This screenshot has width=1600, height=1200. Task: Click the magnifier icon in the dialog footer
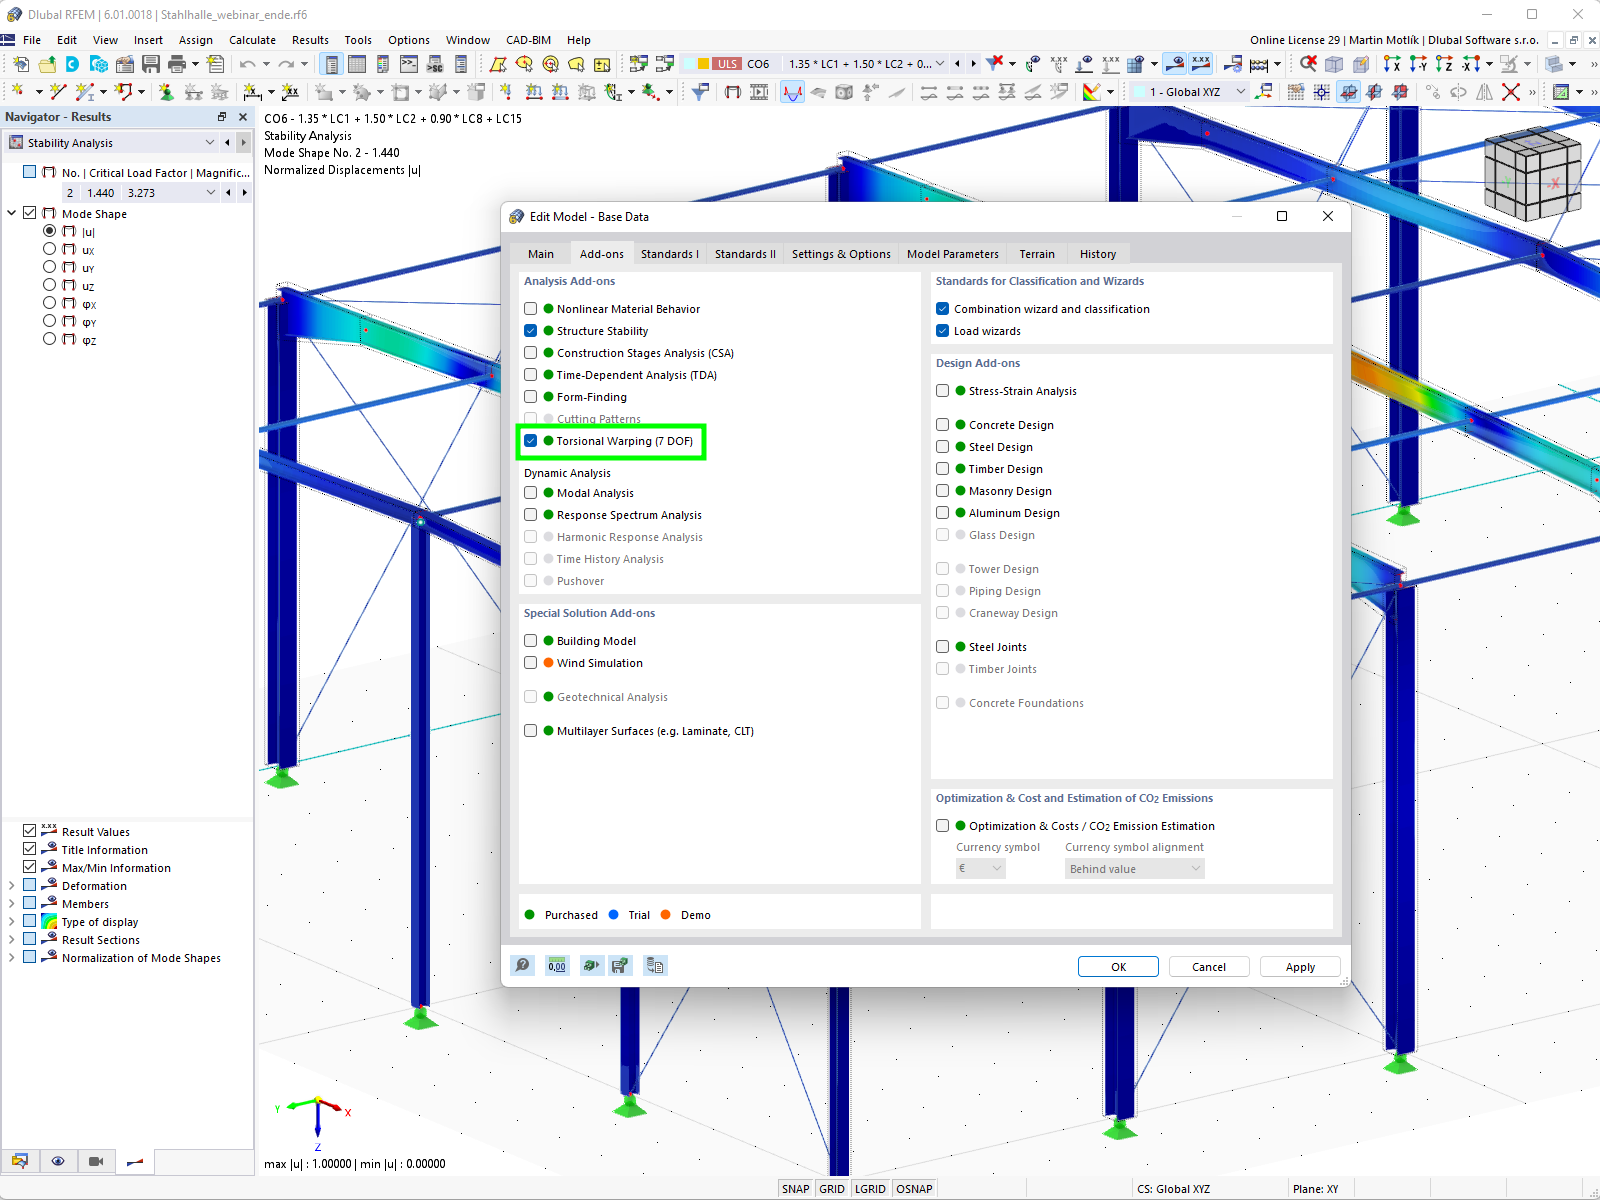(x=522, y=965)
